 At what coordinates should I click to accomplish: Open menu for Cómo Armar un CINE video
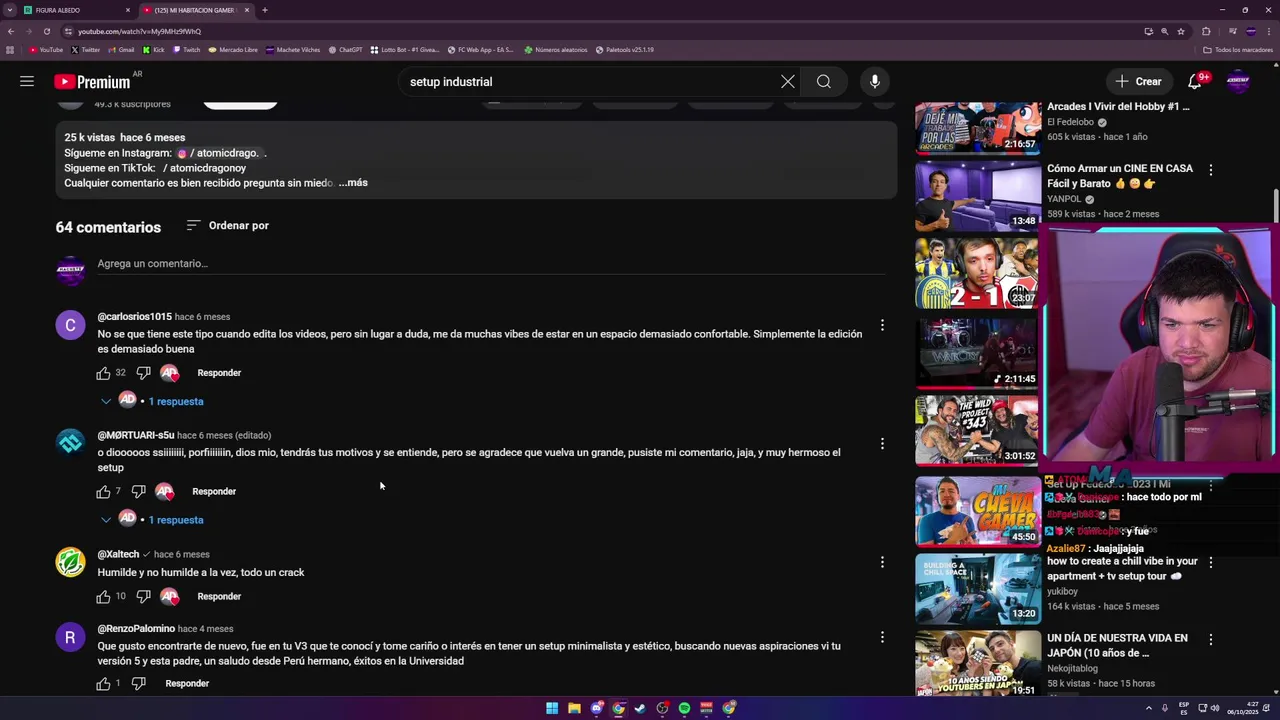click(x=1210, y=170)
